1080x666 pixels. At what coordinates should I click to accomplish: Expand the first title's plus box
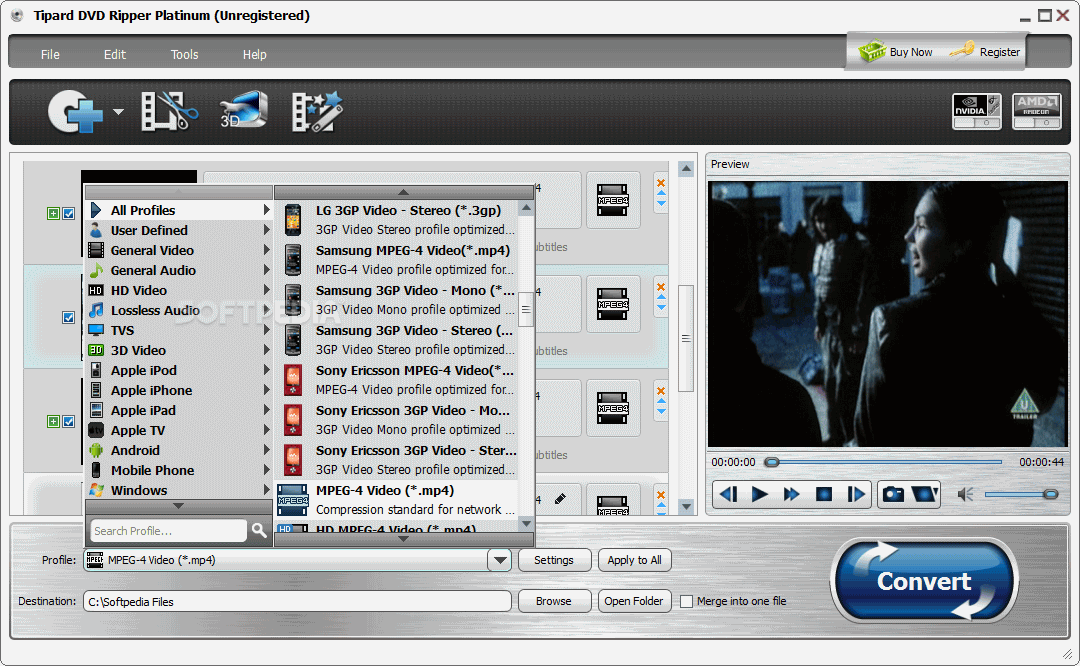[x=53, y=214]
